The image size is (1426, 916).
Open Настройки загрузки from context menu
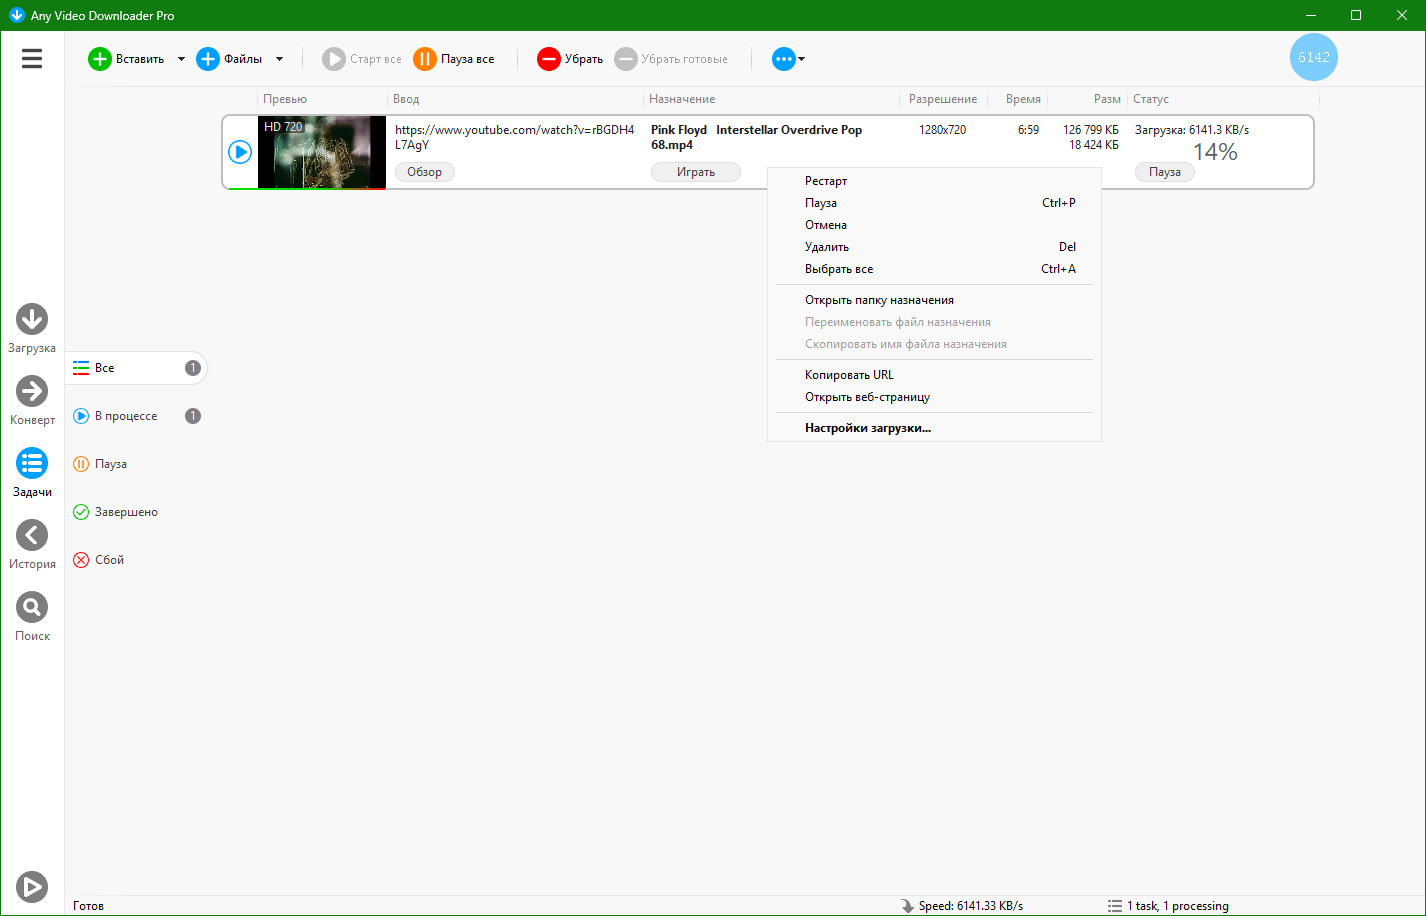867,428
